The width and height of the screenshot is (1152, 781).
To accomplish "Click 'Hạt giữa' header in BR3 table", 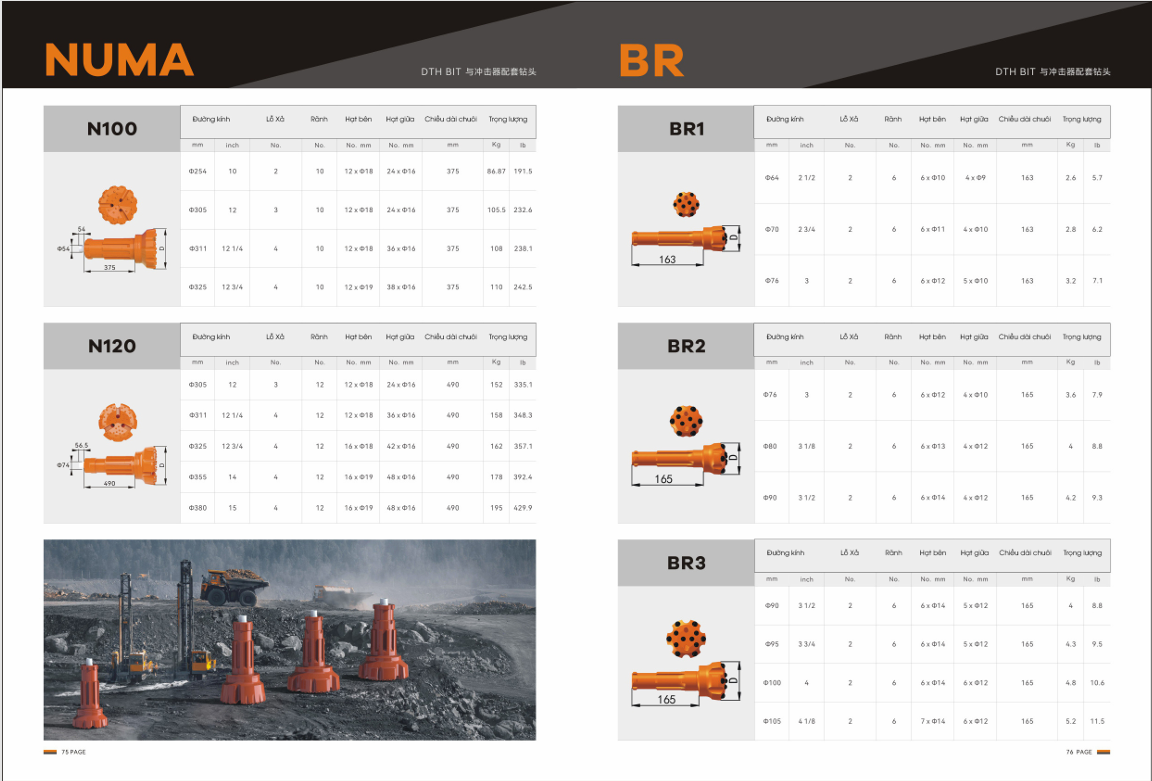I will (975, 553).
